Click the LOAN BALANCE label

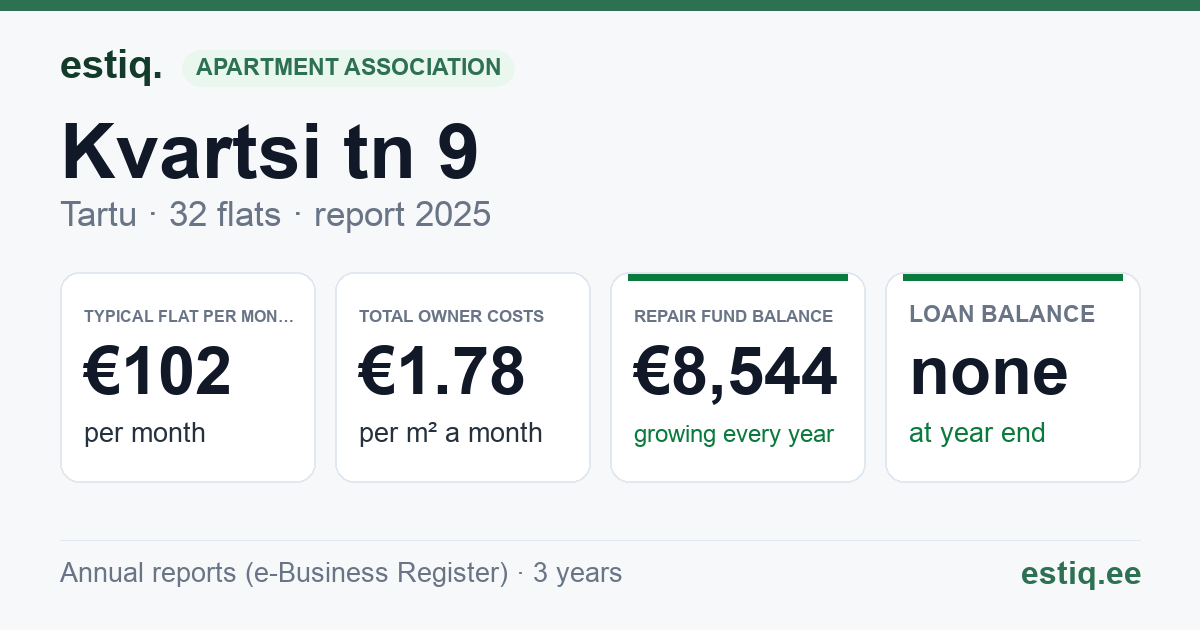[x=1002, y=314]
